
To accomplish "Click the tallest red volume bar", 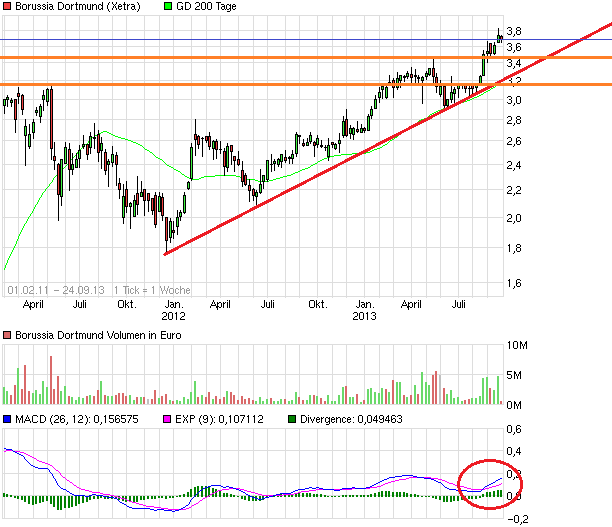I will point(51,380).
